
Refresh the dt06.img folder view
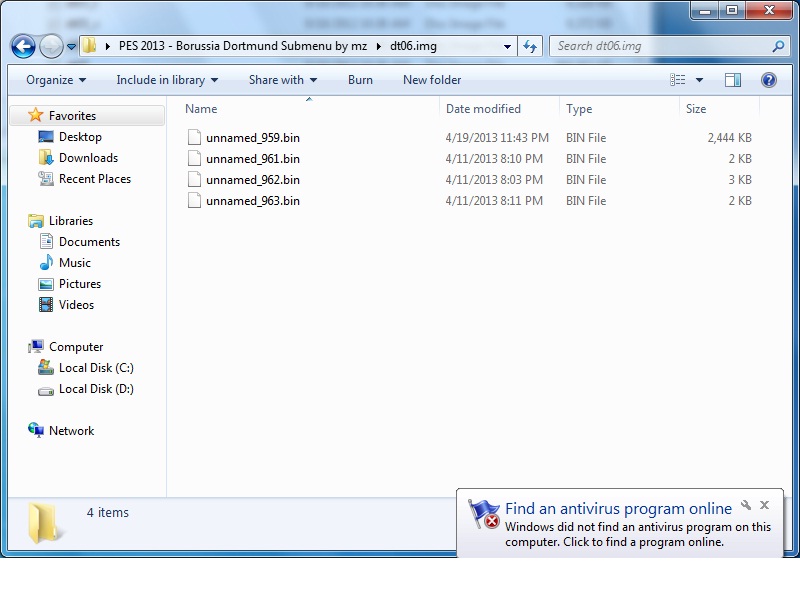click(x=530, y=46)
